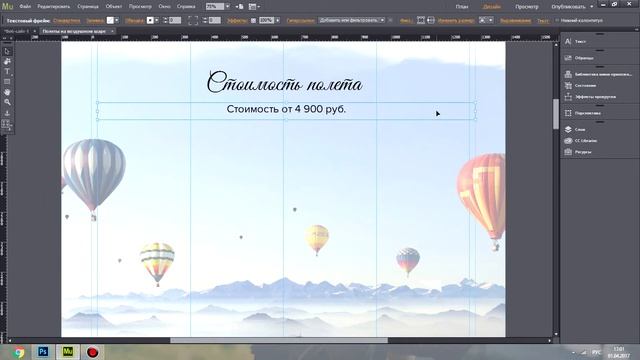The width and height of the screenshot is (640, 360).
Task: Open the Состояния panel icon
Action: (x=568, y=85)
